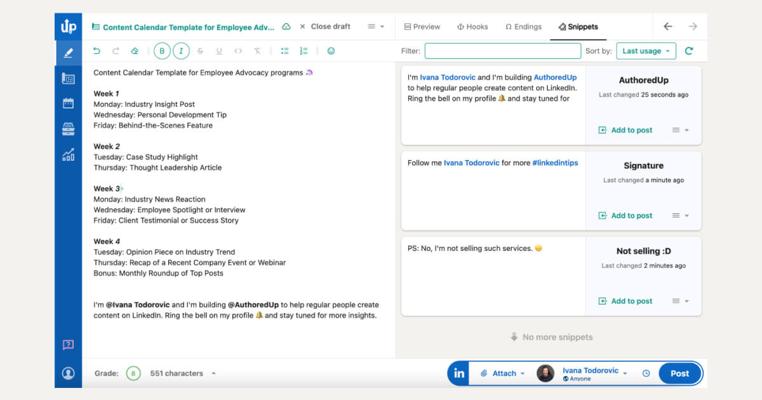Screen dimensions: 762x400
Task: Toggle bold formatting
Action: click(163, 51)
